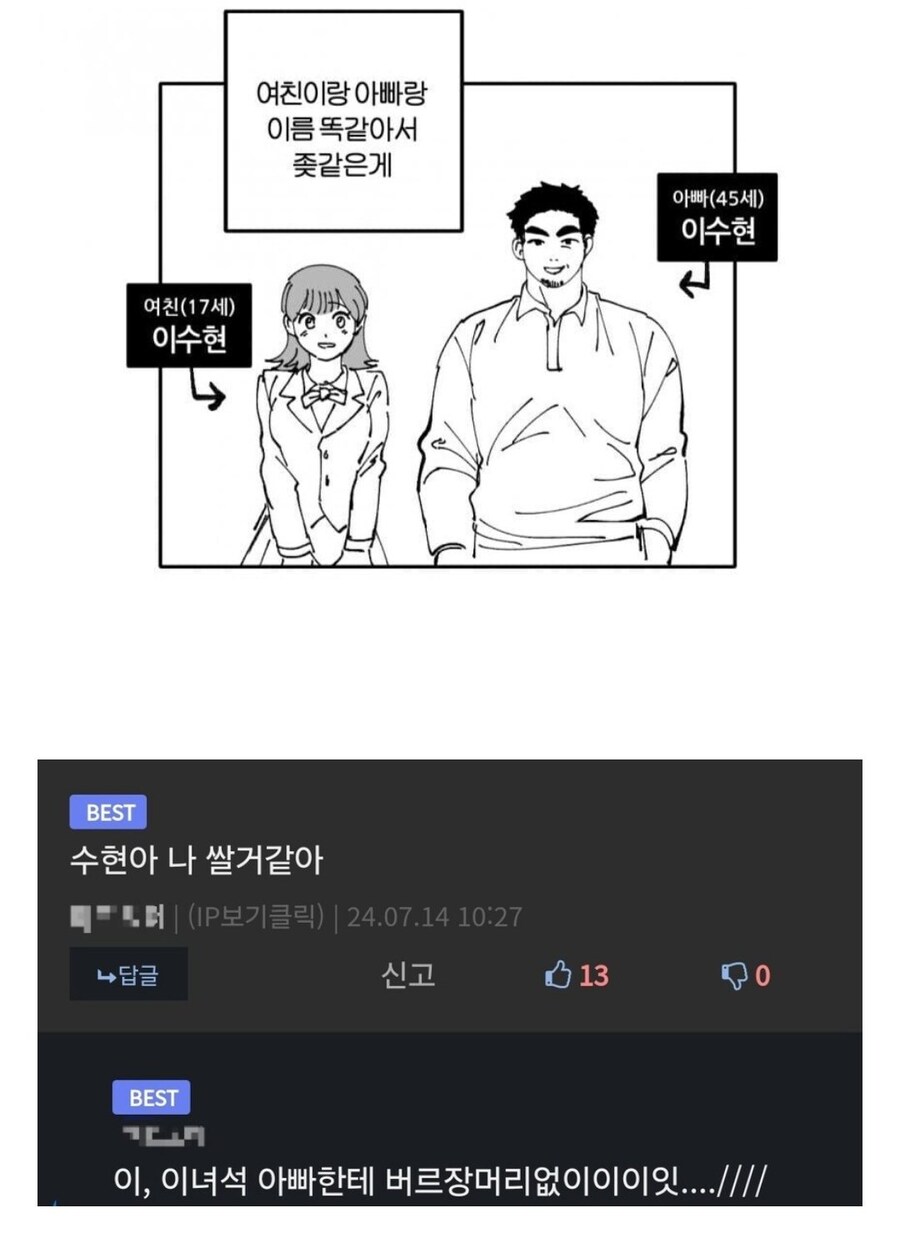The image size is (900, 1248).
Task: Click the reply arrow icon in 답글 button
Action: [105, 976]
